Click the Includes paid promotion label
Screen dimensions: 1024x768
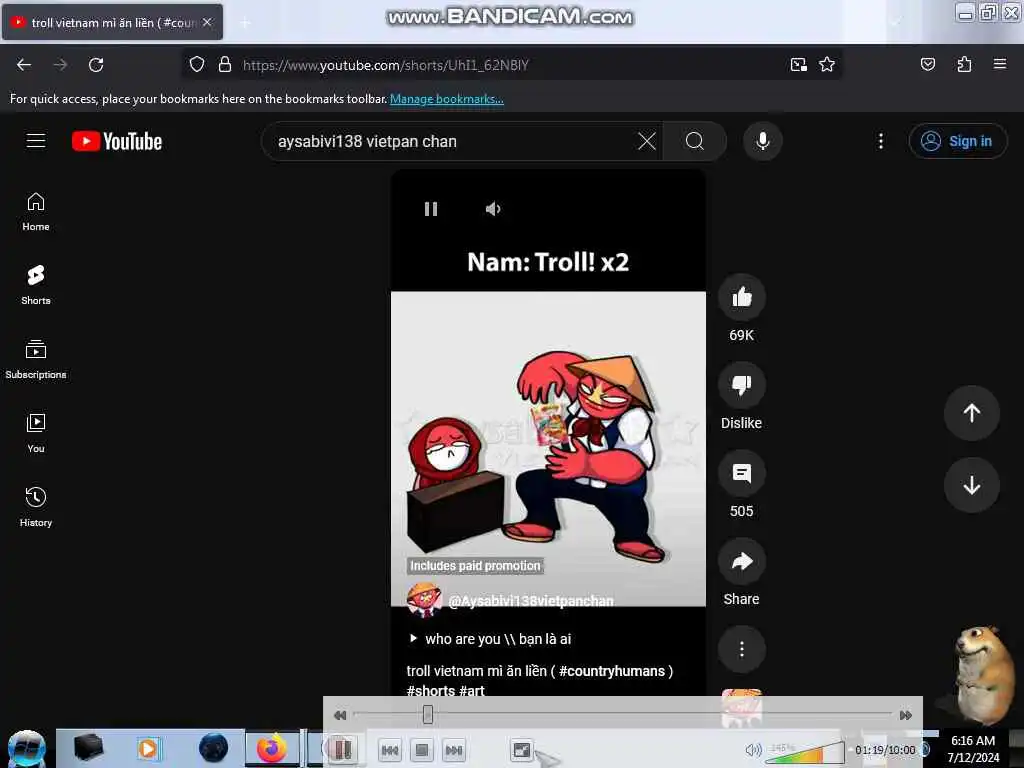click(475, 566)
